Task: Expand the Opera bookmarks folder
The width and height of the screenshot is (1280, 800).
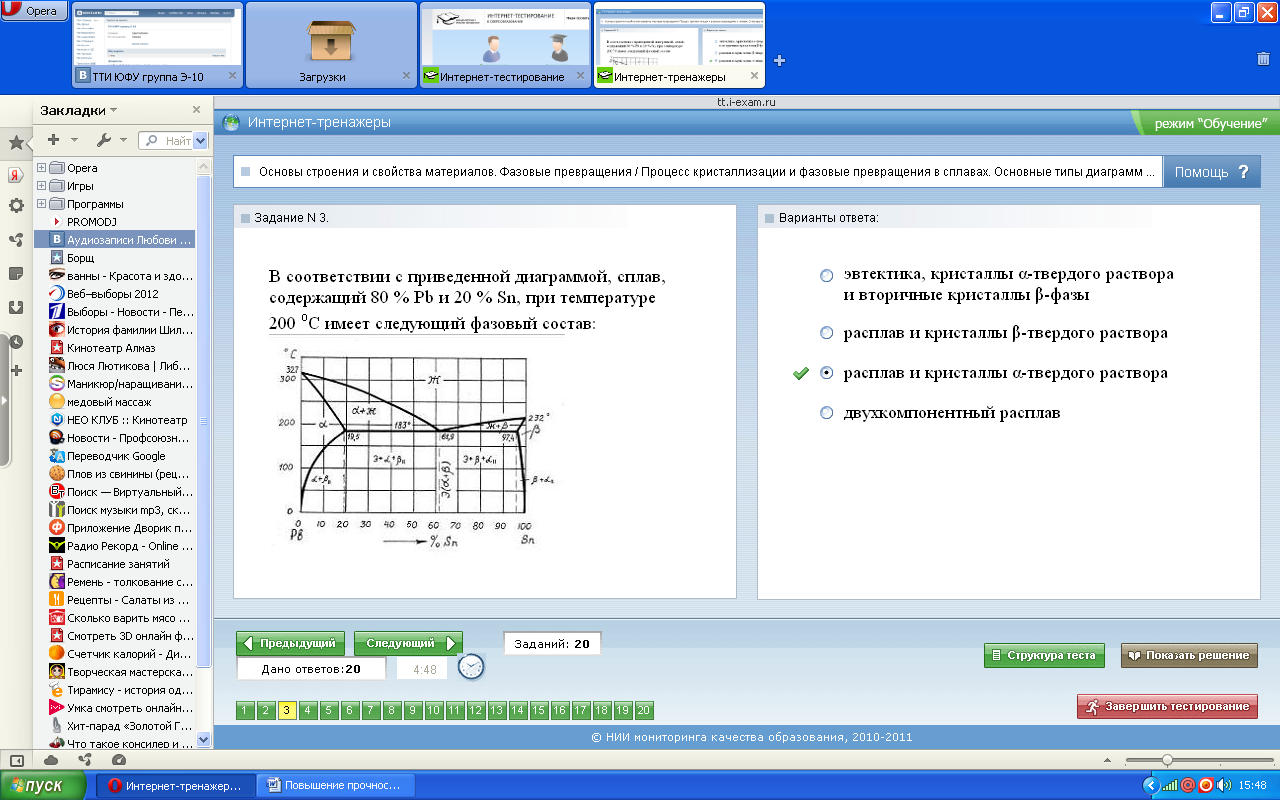Action: pyautogui.click(x=41, y=168)
